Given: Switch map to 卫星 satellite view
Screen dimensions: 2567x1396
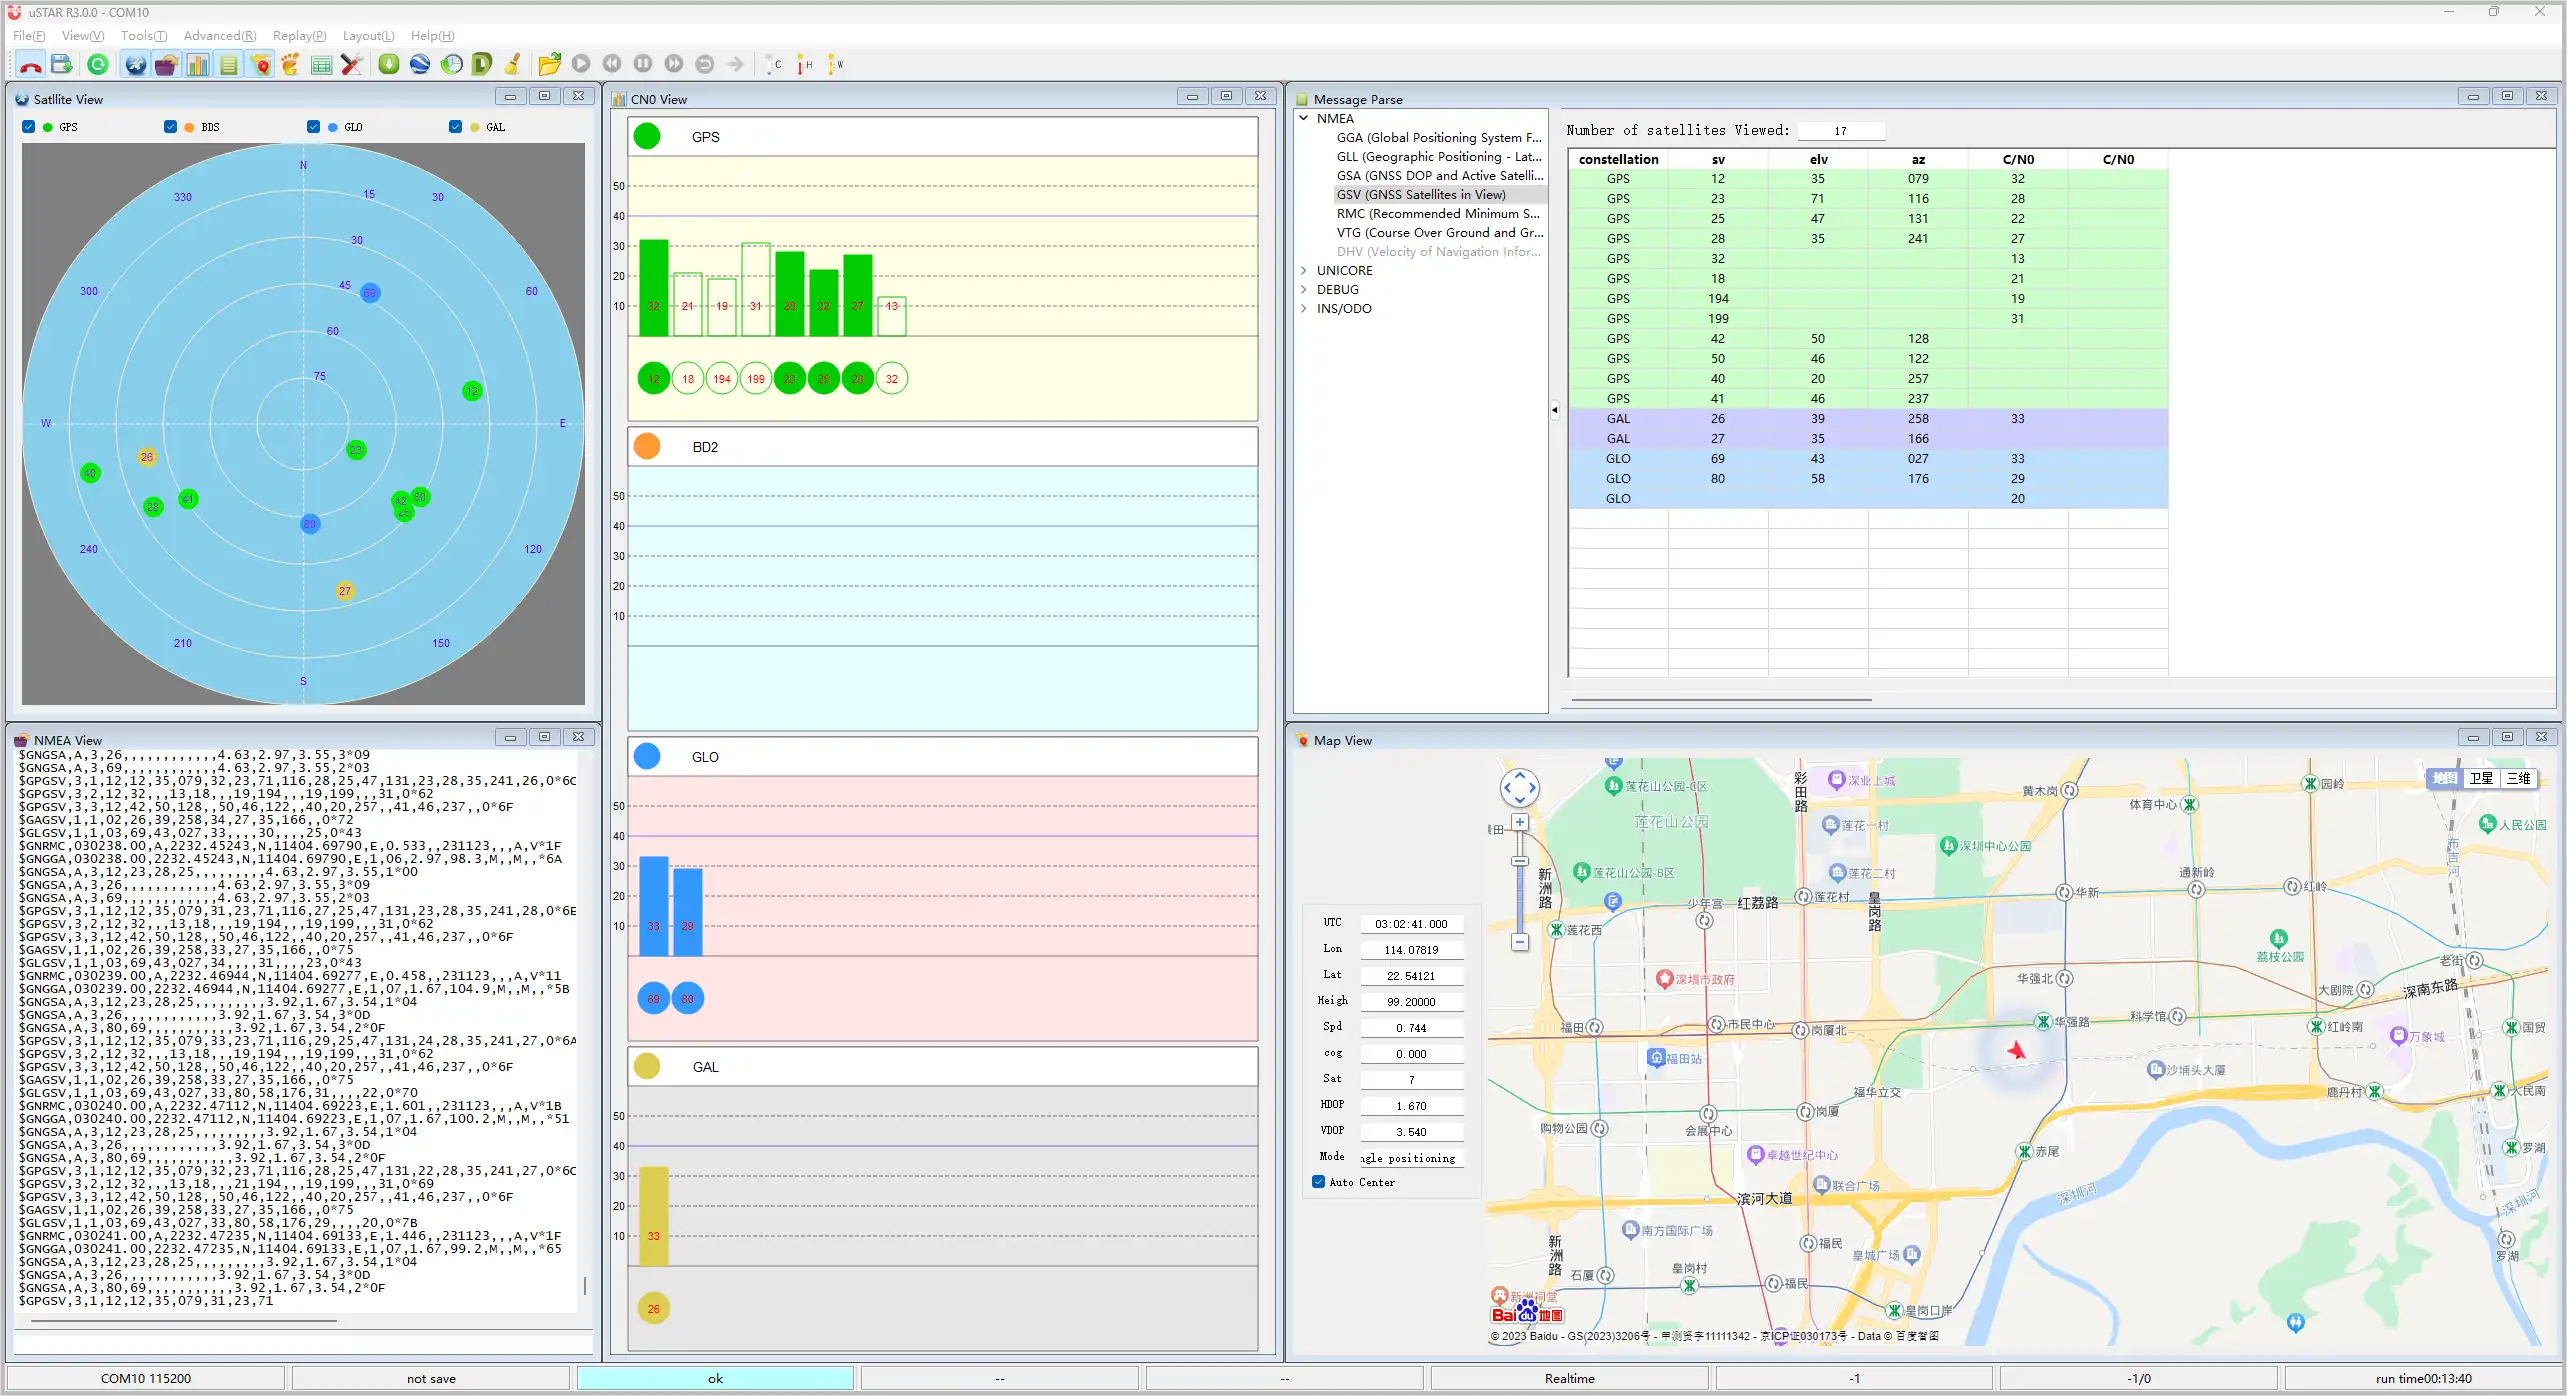Looking at the screenshot, I should 2481,779.
